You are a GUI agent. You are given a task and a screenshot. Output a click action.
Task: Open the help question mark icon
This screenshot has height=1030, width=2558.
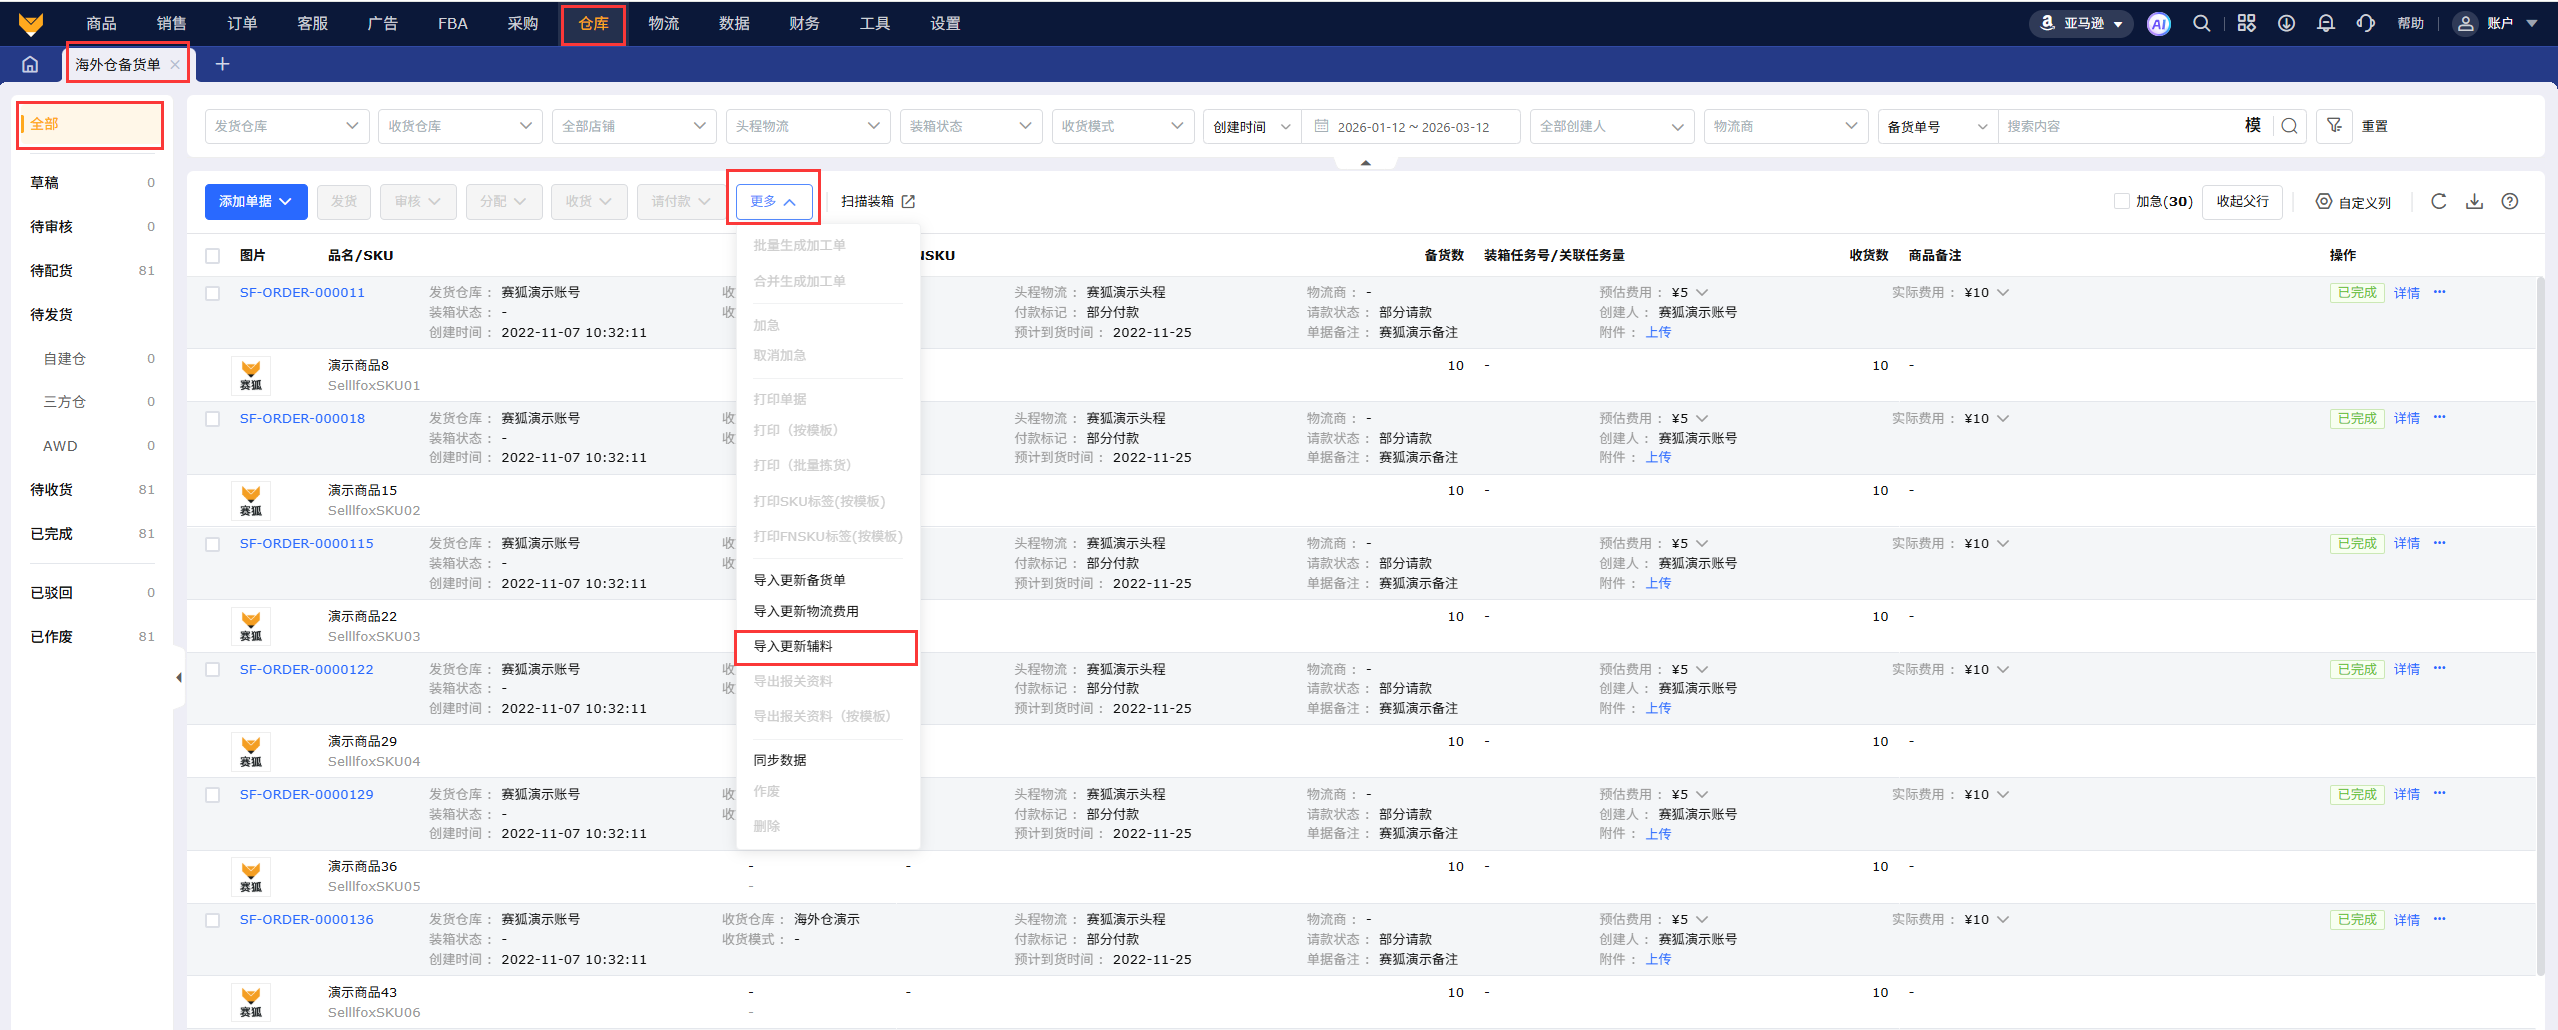pyautogui.click(x=2510, y=201)
